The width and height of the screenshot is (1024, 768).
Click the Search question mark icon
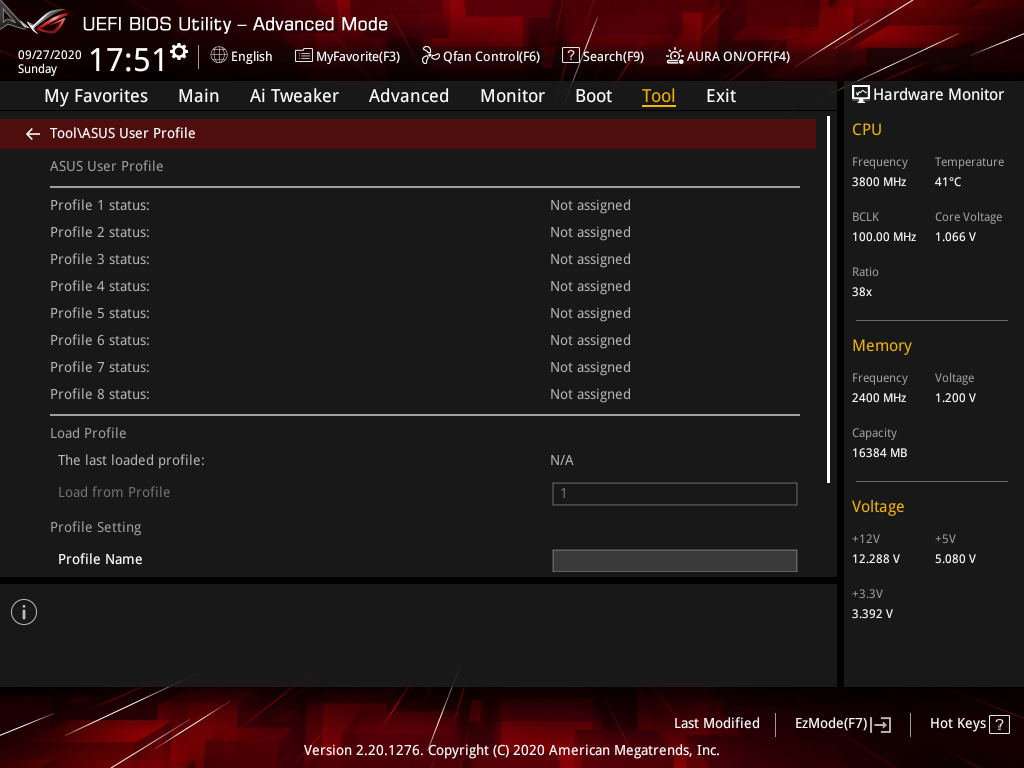click(570, 56)
